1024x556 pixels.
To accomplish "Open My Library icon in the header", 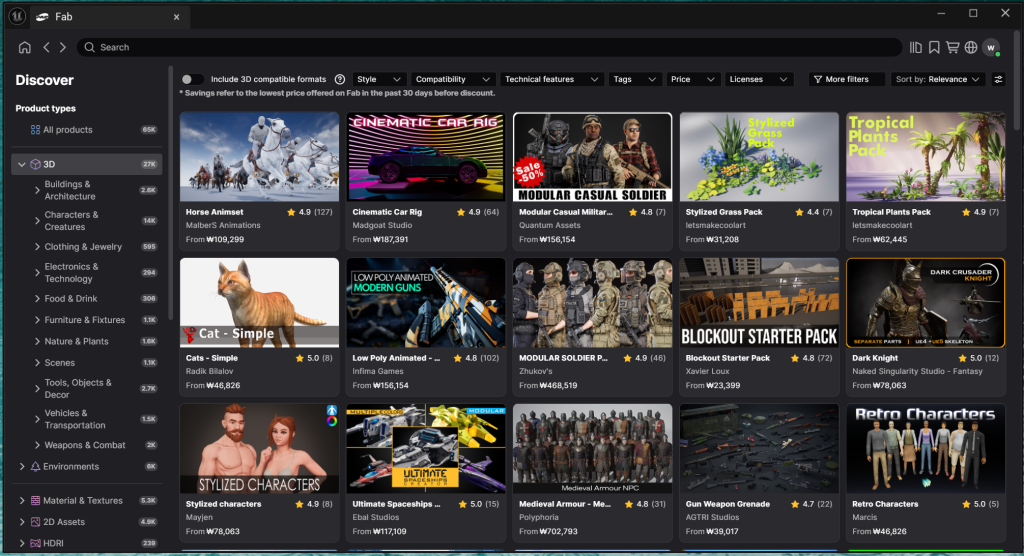I will coord(916,47).
